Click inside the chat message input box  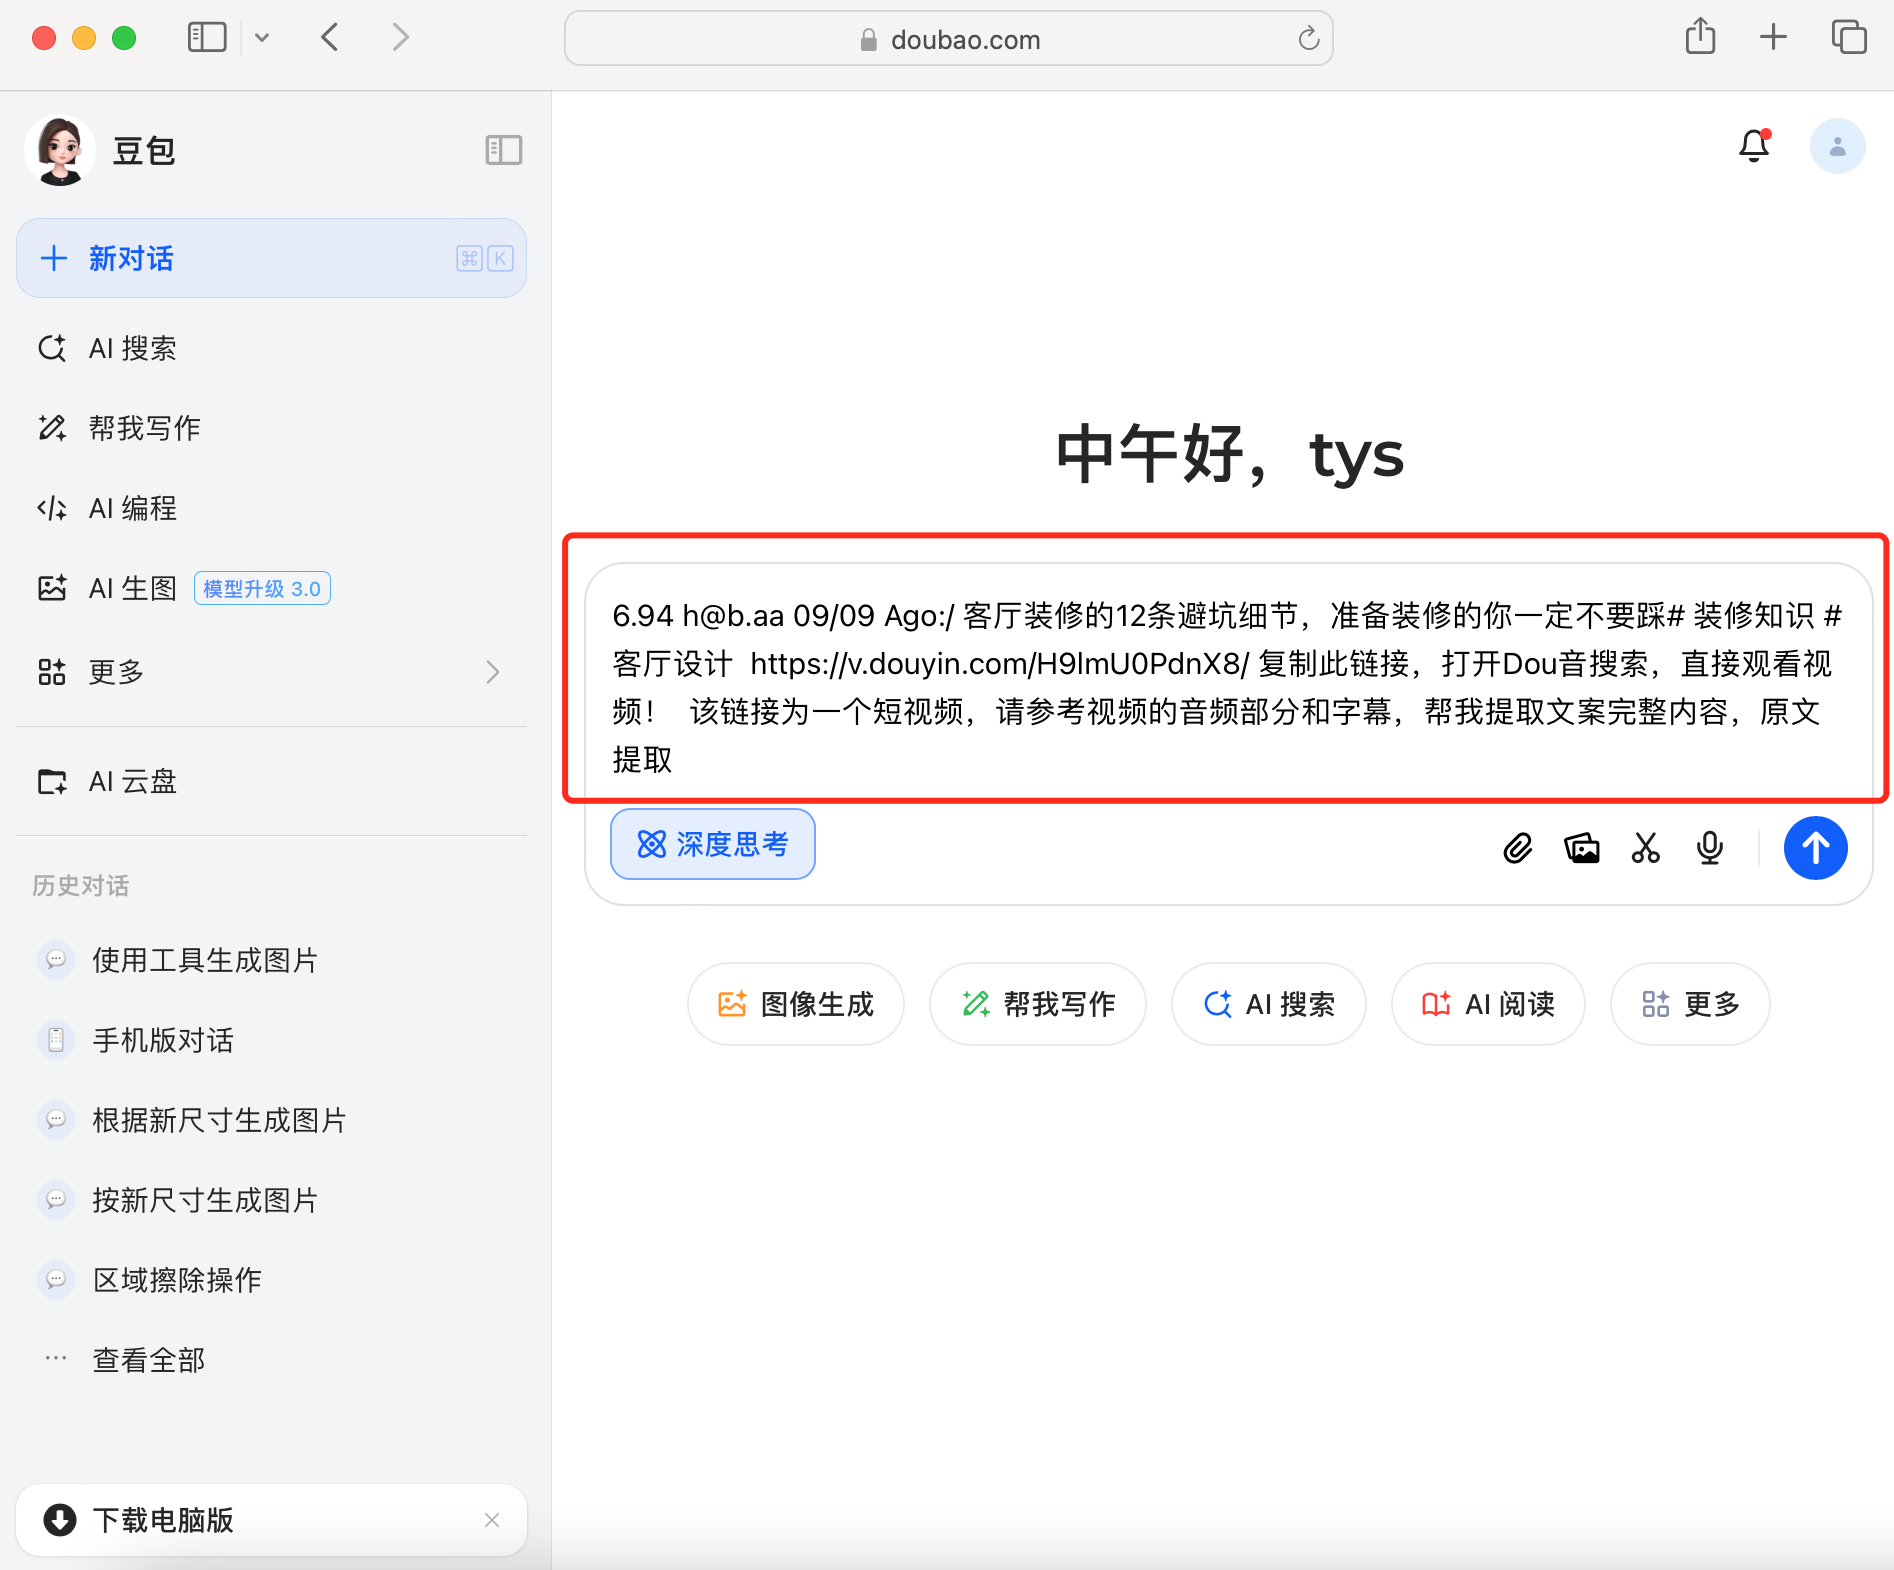tap(1227, 687)
